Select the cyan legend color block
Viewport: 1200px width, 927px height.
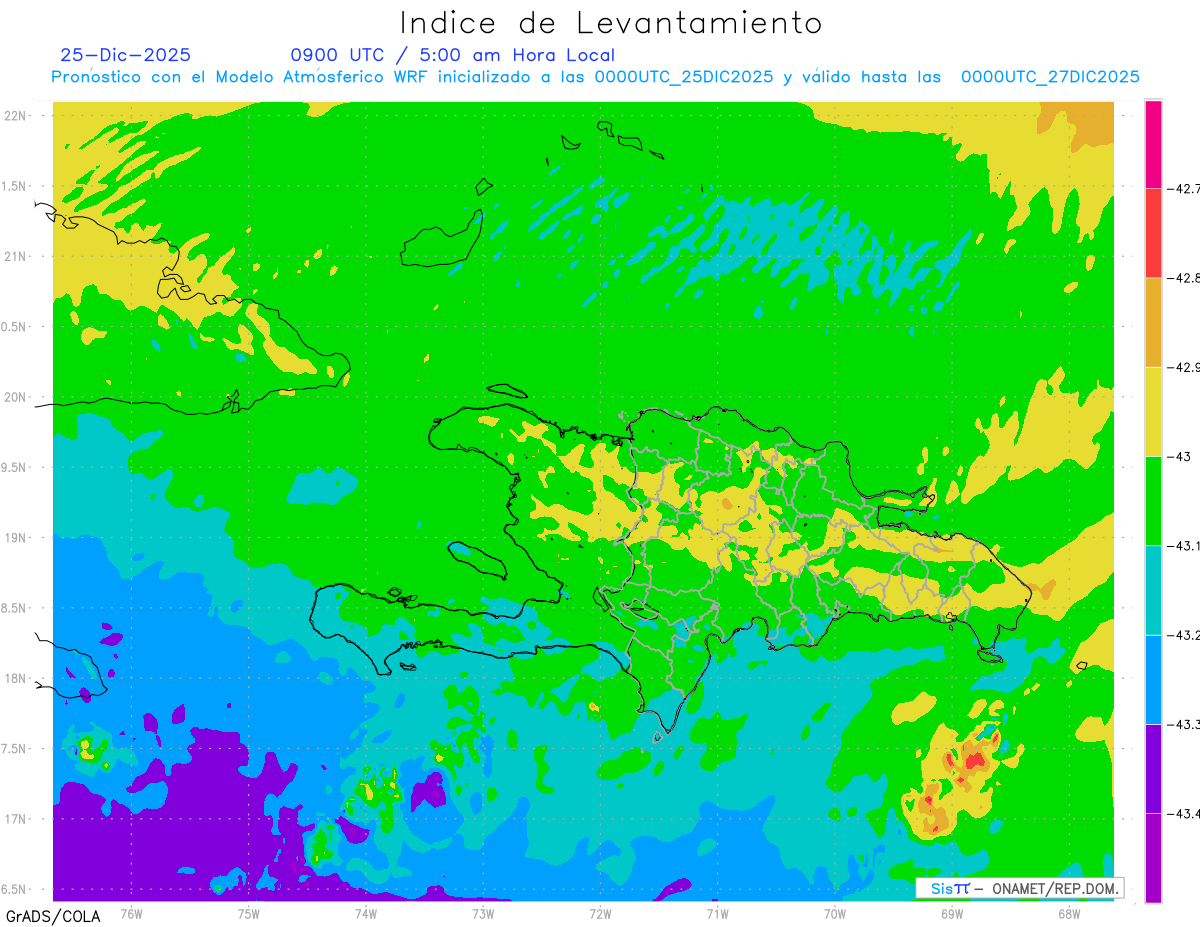[1153, 589]
